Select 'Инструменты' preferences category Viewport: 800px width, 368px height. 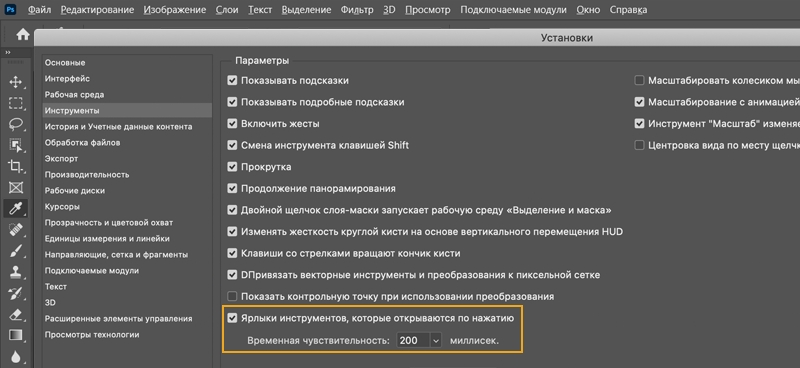[x=127, y=110]
